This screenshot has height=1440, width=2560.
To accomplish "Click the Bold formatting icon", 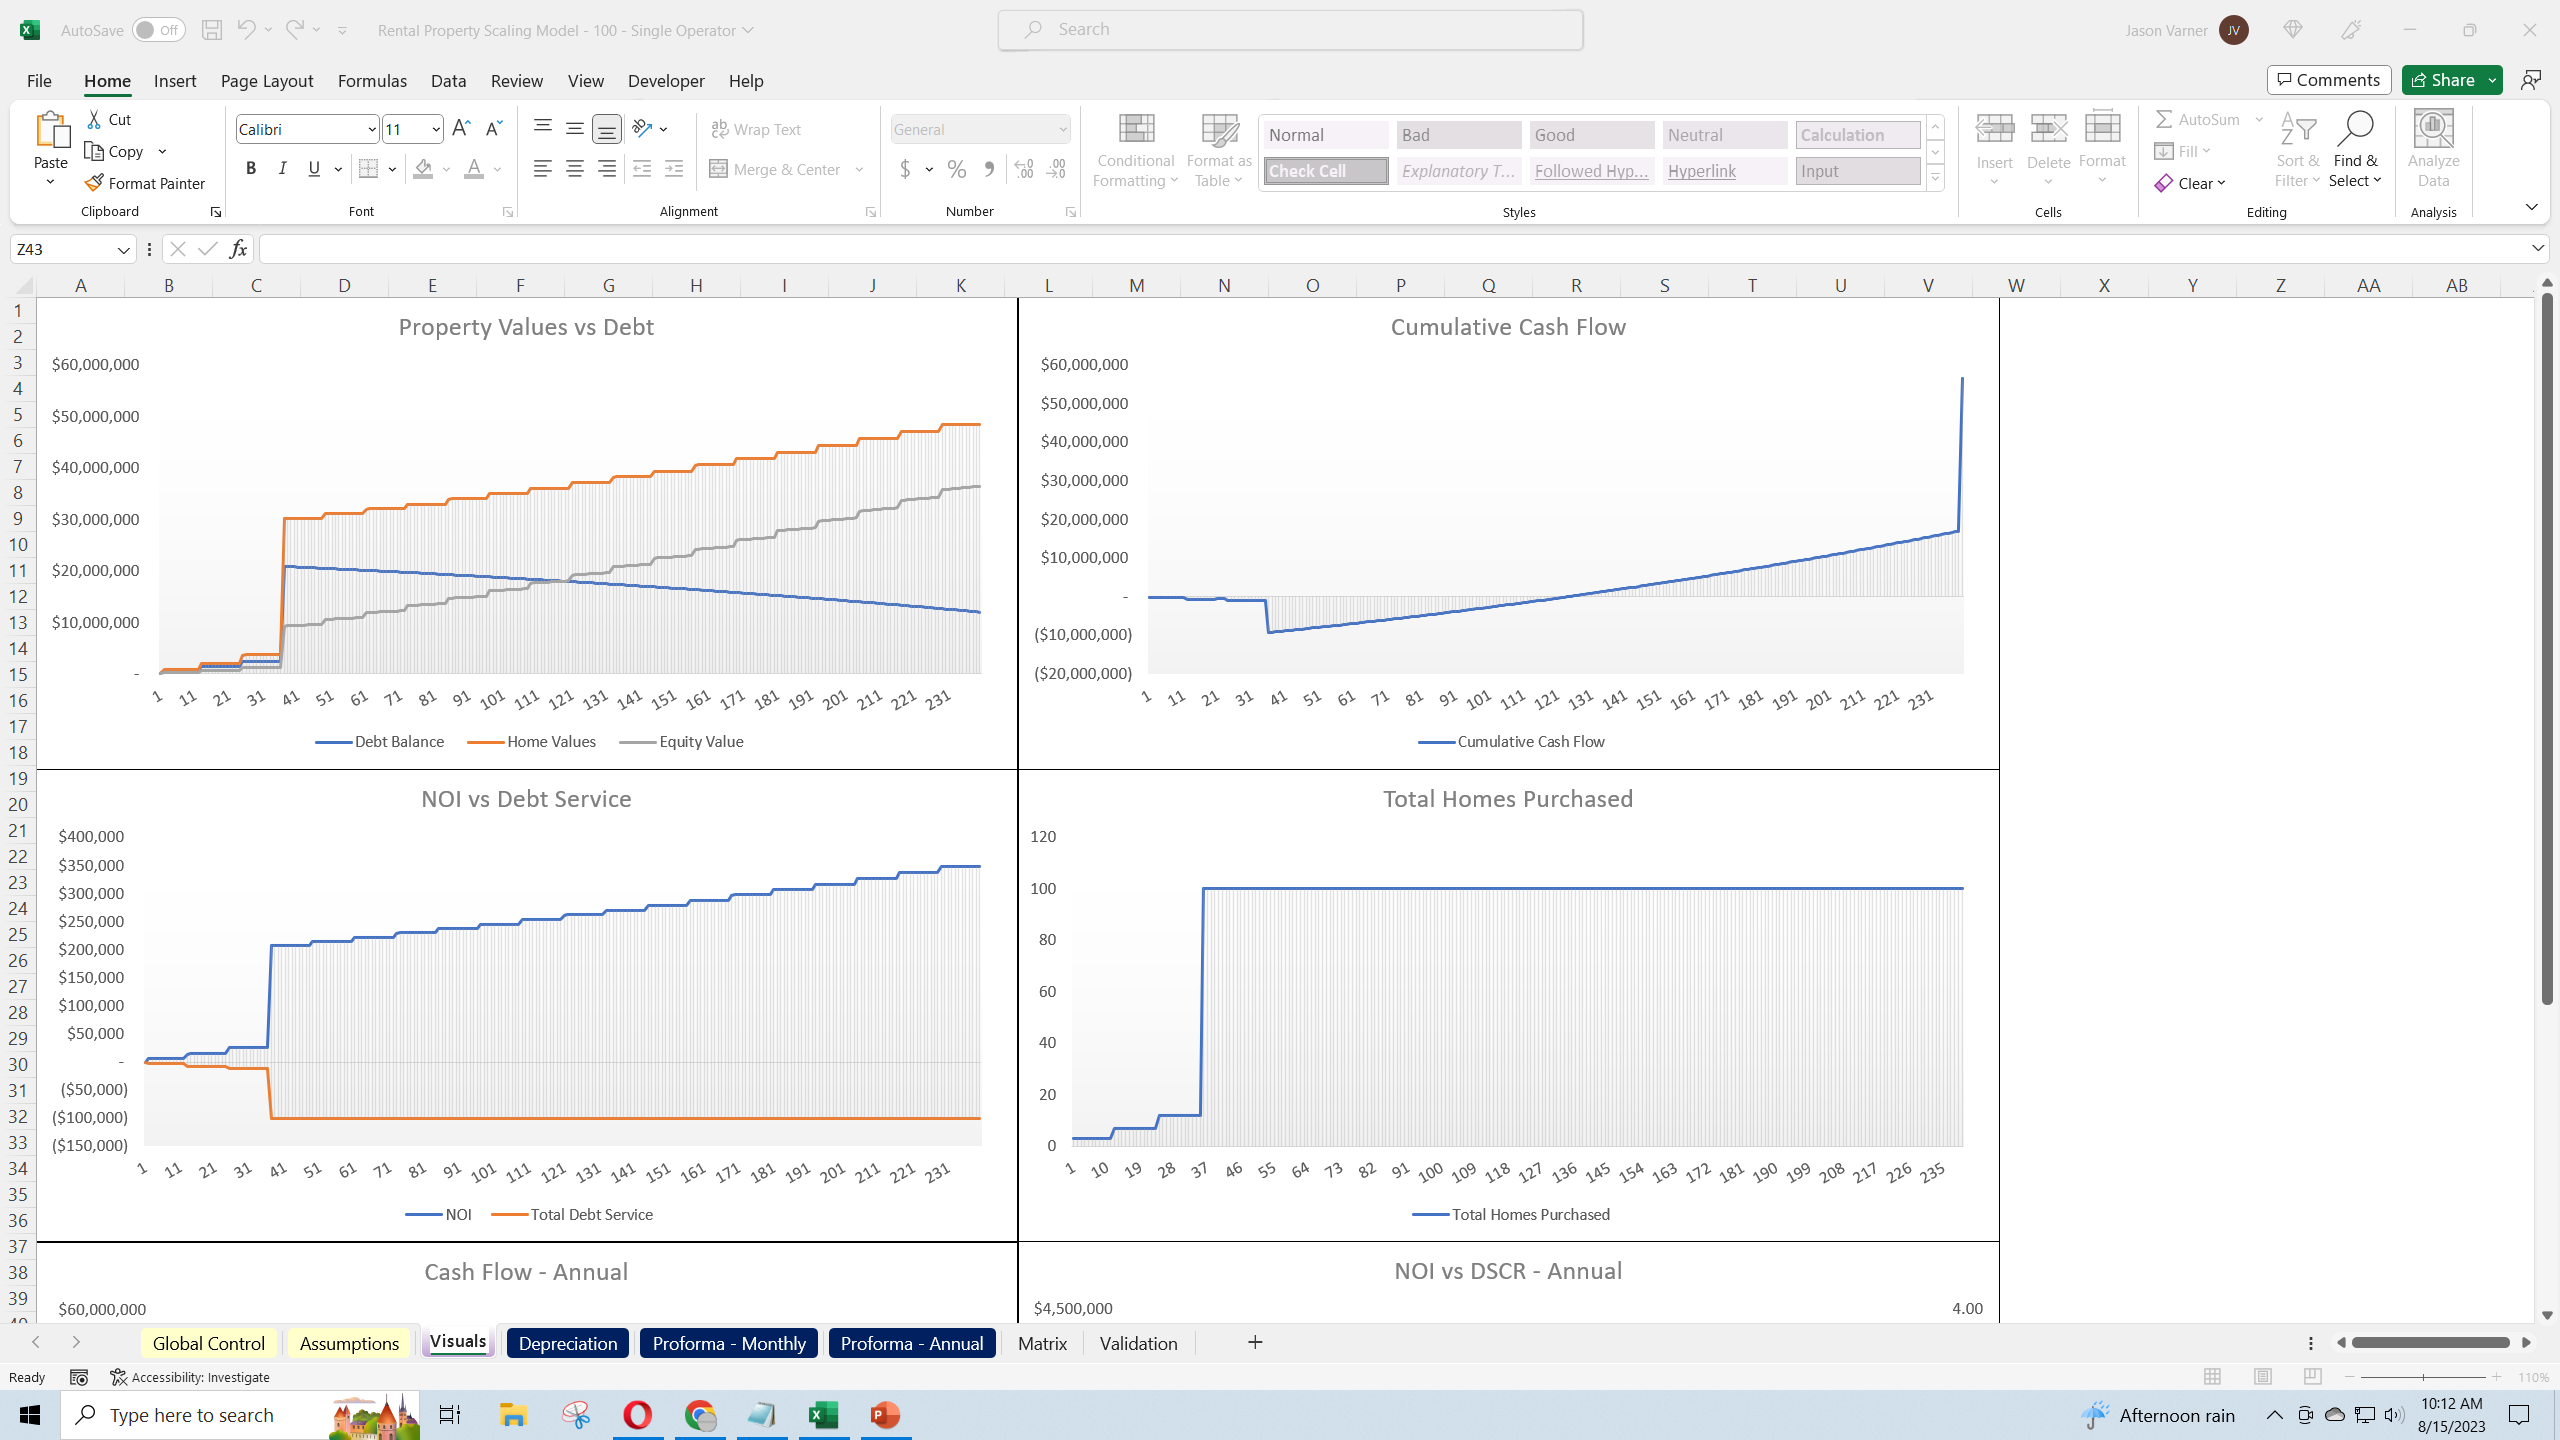I will [x=251, y=169].
